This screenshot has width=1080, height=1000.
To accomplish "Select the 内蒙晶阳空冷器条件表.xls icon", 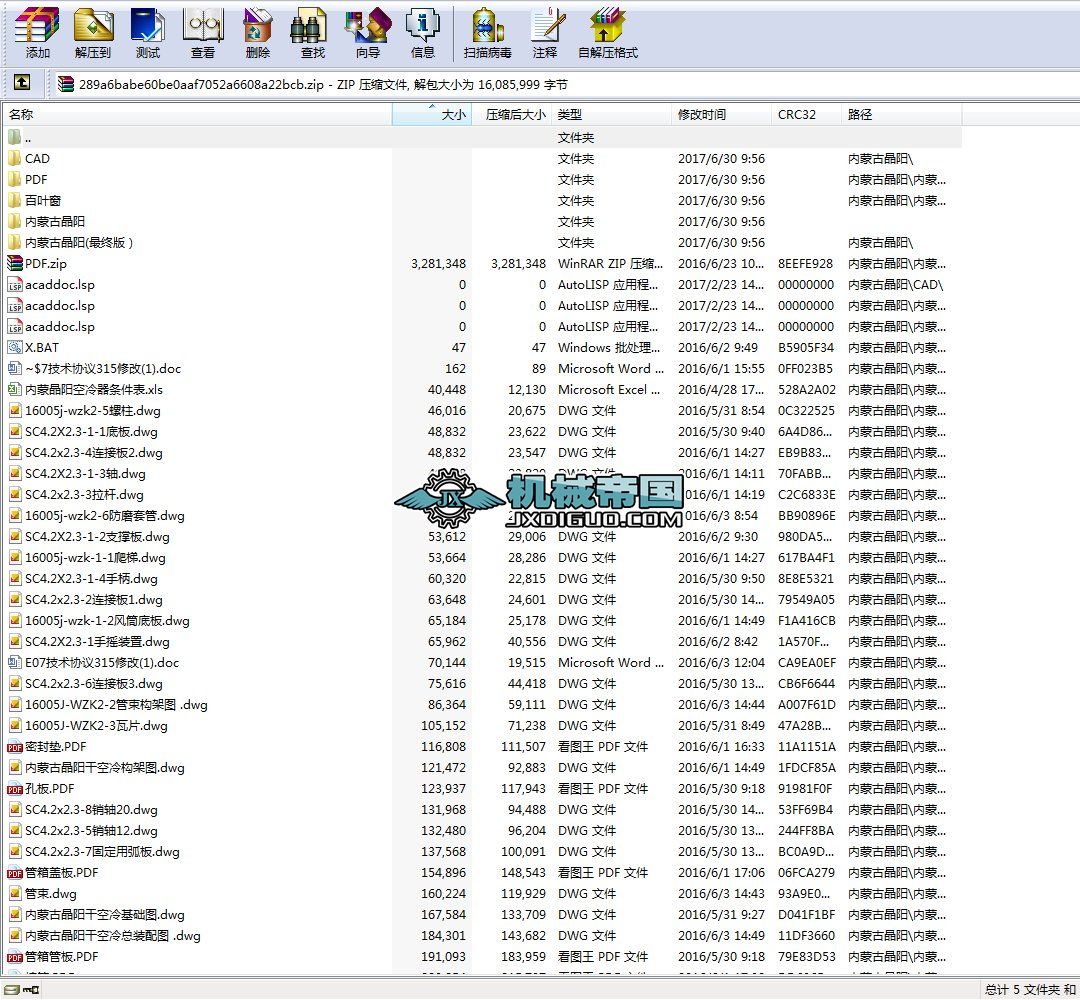I will (x=14, y=389).
